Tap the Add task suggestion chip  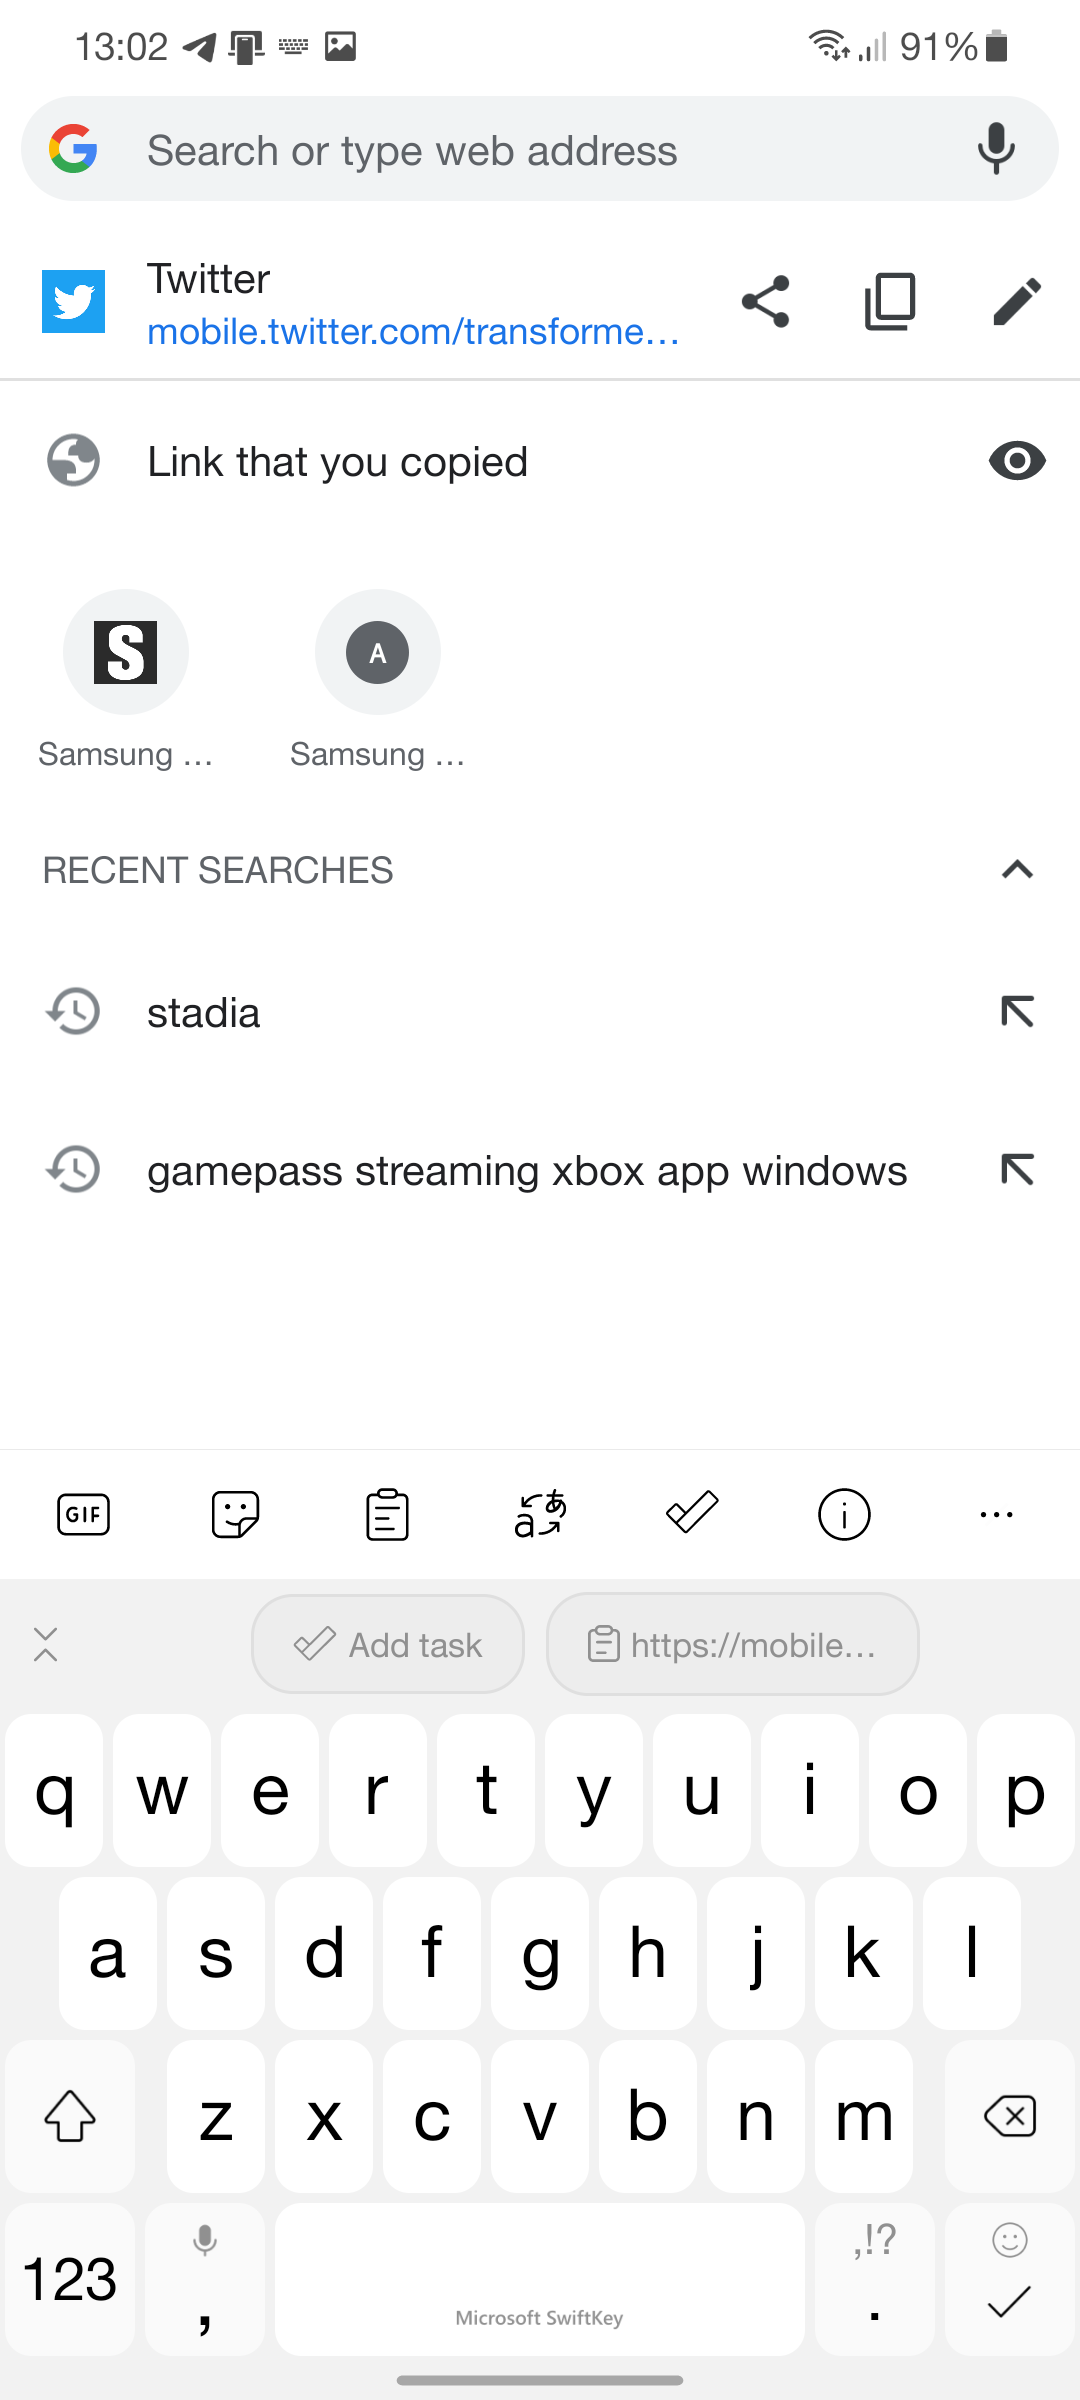388,1644
